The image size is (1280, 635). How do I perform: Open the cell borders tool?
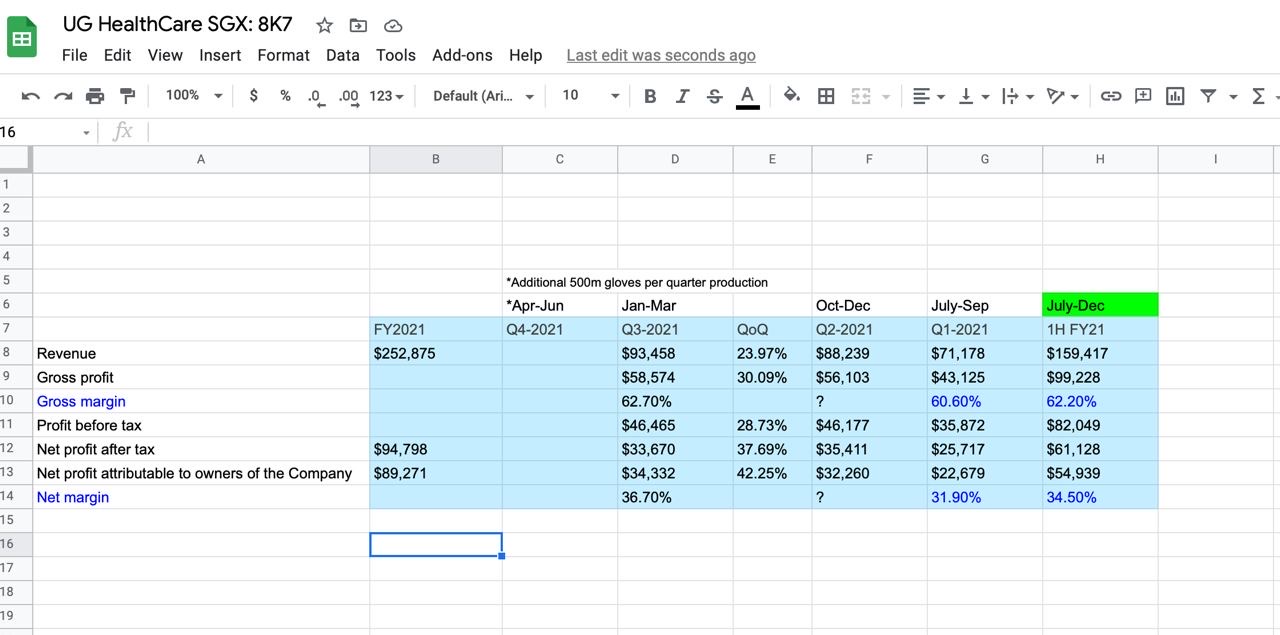[826, 96]
